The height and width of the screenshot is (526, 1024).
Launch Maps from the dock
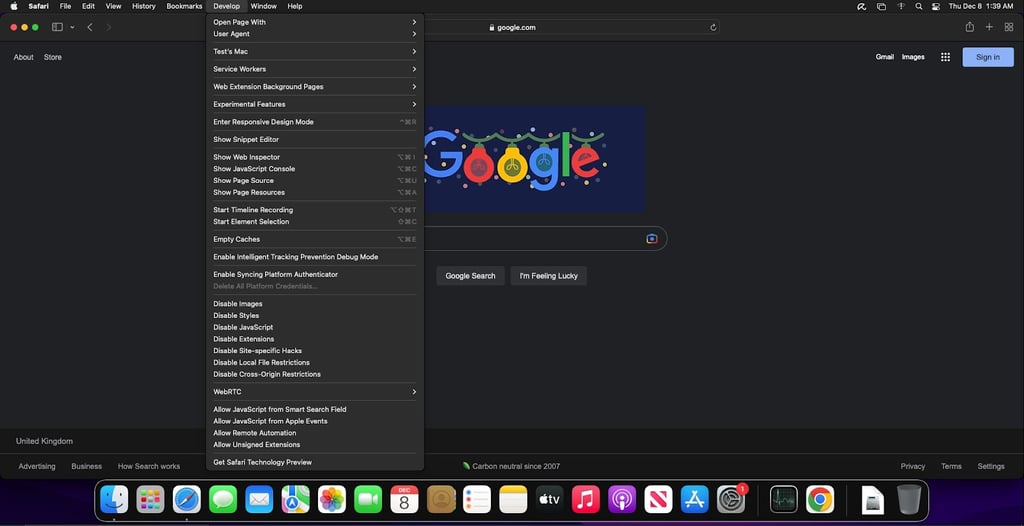pyautogui.click(x=296, y=500)
